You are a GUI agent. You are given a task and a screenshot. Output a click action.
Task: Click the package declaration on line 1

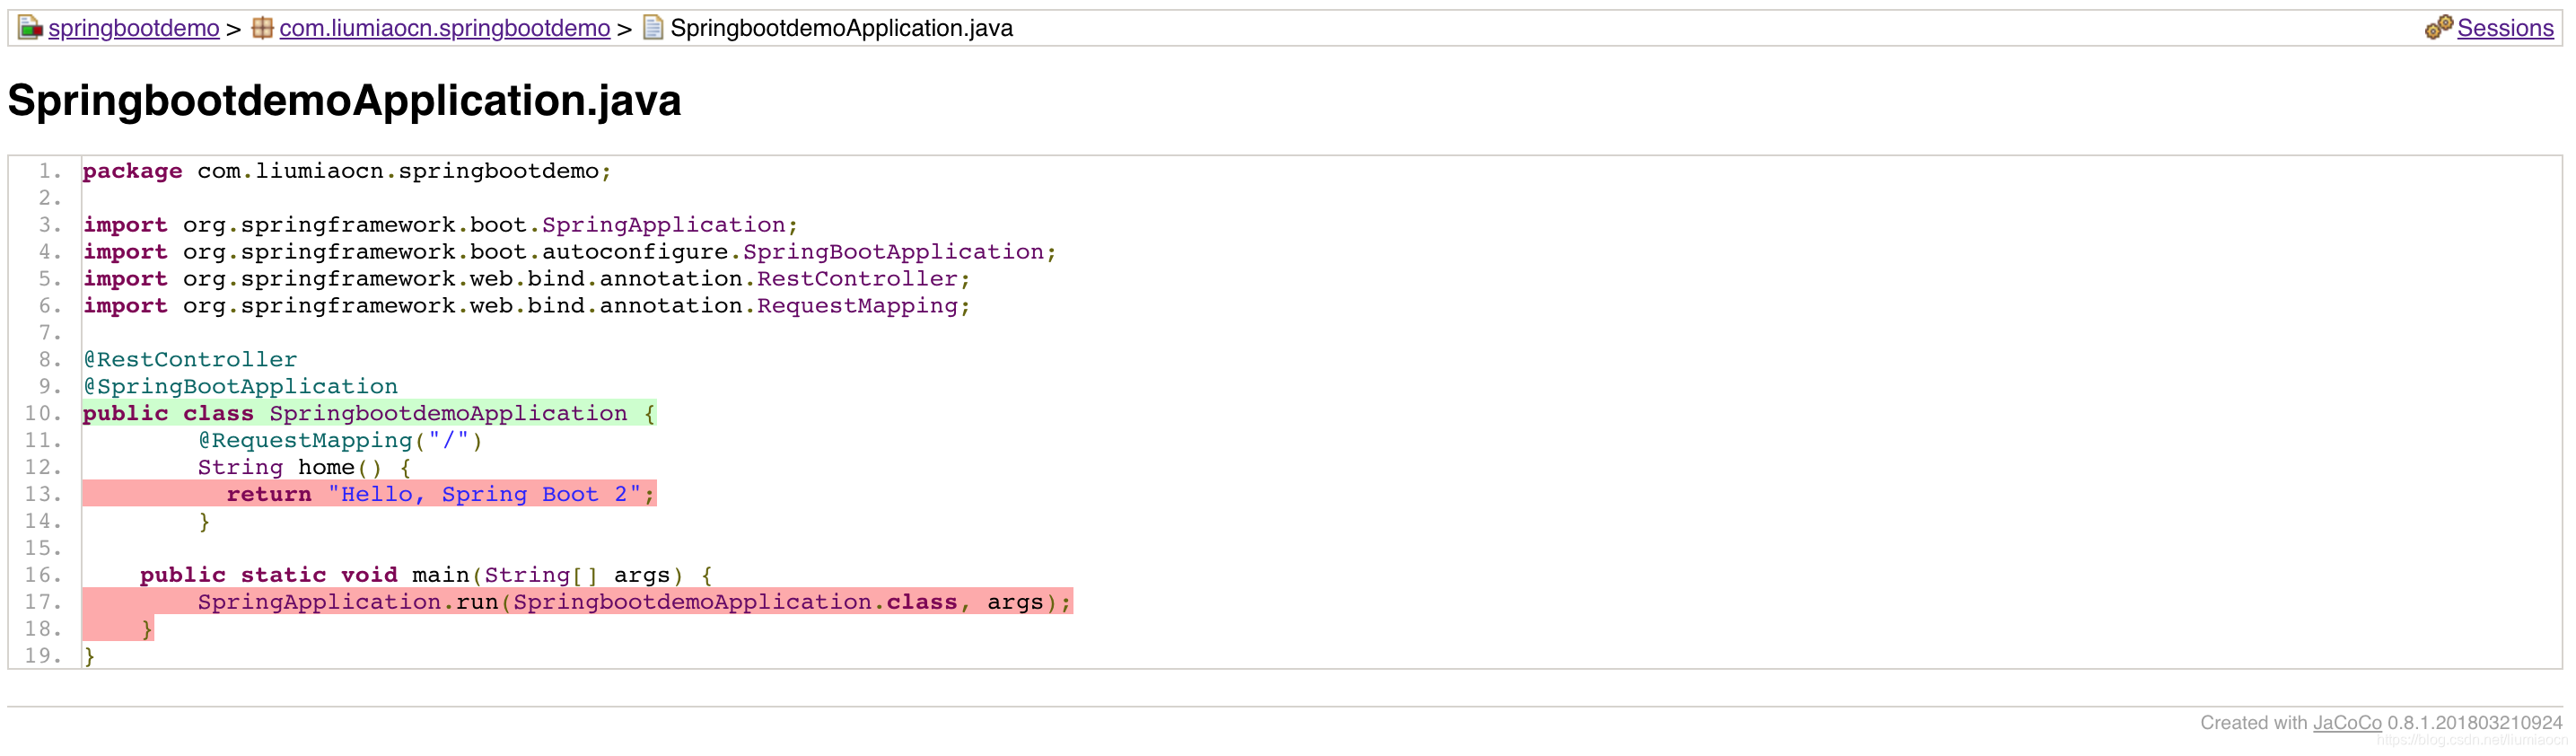pyautogui.click(x=347, y=171)
